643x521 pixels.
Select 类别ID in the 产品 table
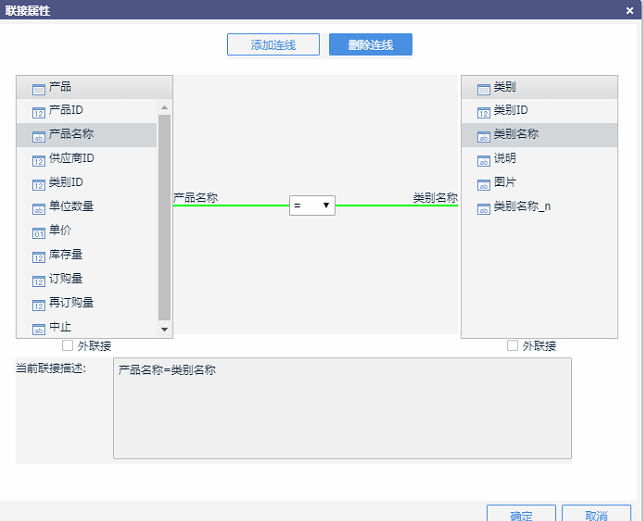coord(87,183)
